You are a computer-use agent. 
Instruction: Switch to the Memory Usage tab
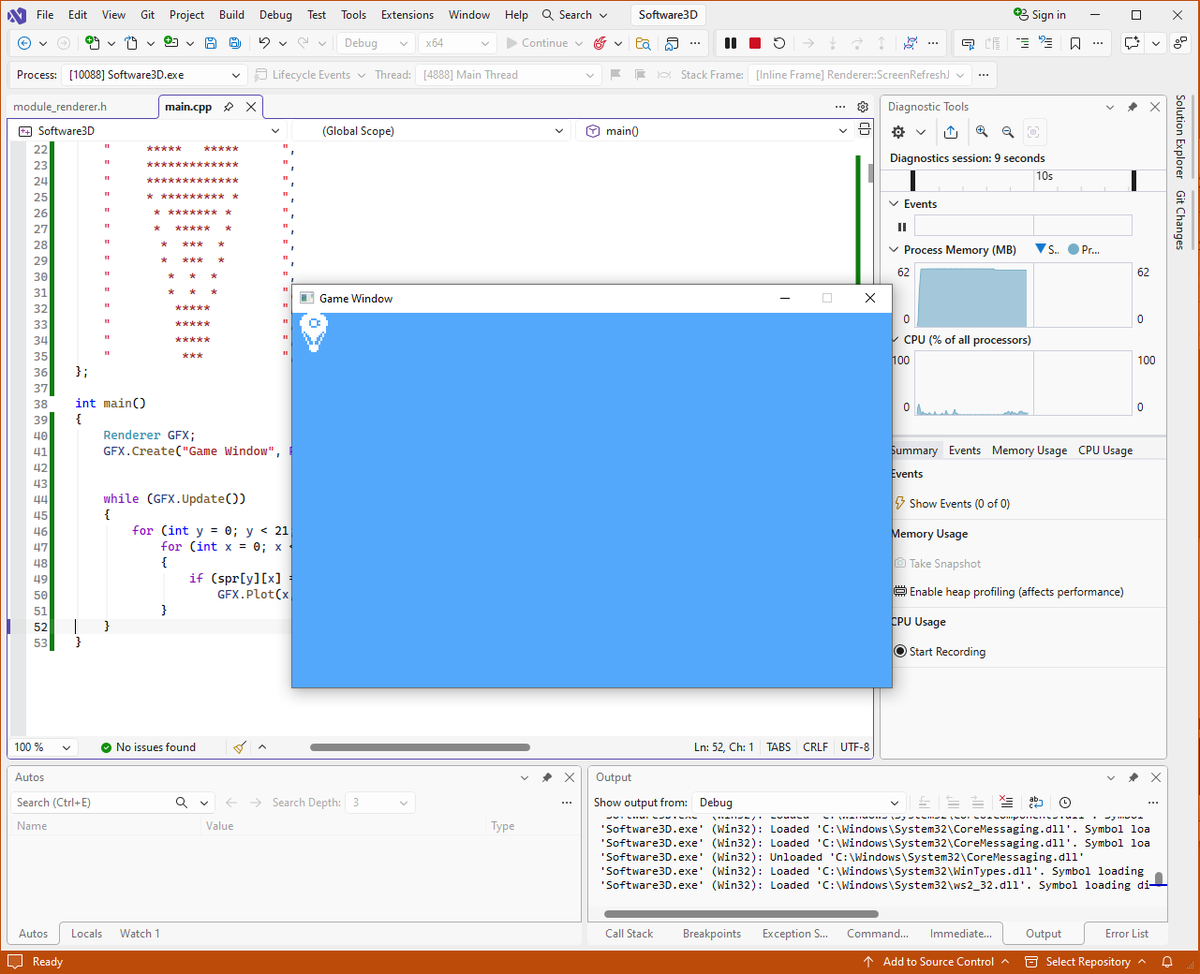pyautogui.click(x=1029, y=451)
